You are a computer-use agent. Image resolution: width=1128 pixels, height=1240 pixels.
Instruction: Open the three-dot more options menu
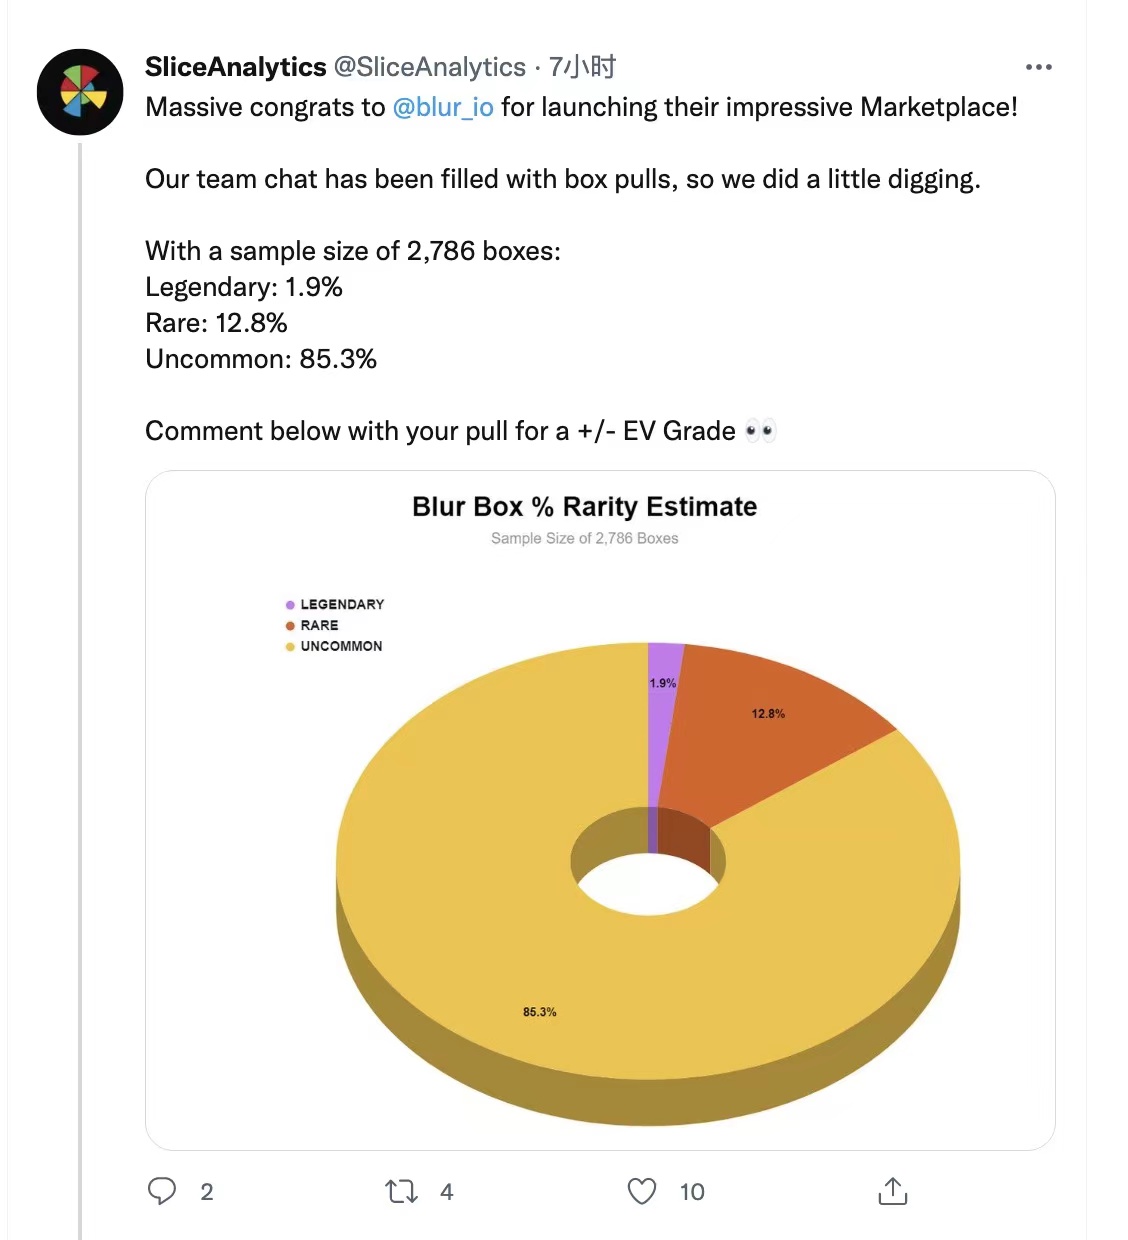[x=1039, y=67]
